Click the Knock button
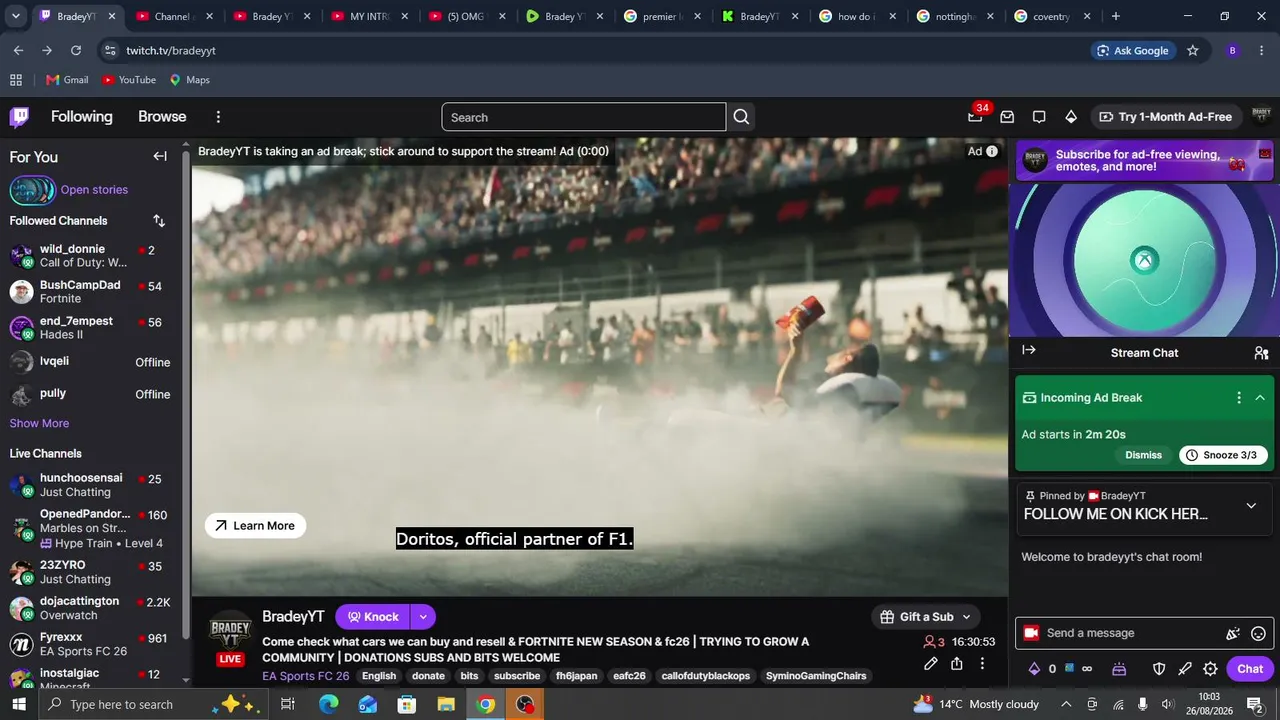Screen dimensions: 1280x720 pyautogui.click(x=374, y=617)
